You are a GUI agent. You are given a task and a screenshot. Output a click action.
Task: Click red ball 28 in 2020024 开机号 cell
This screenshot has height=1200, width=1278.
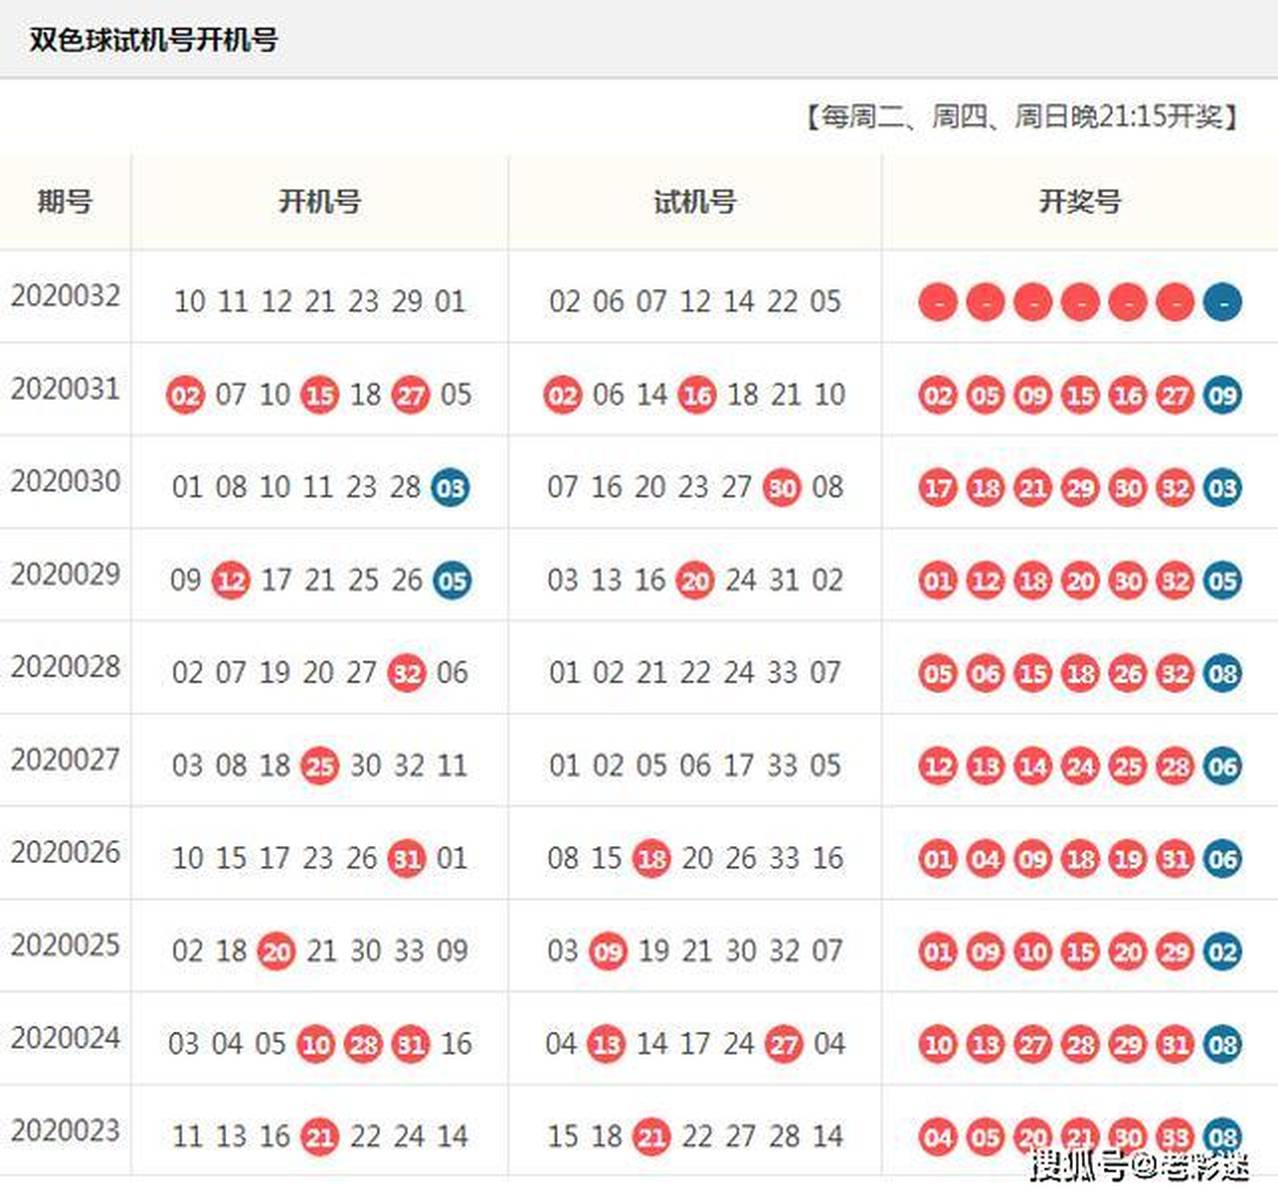(x=363, y=1045)
